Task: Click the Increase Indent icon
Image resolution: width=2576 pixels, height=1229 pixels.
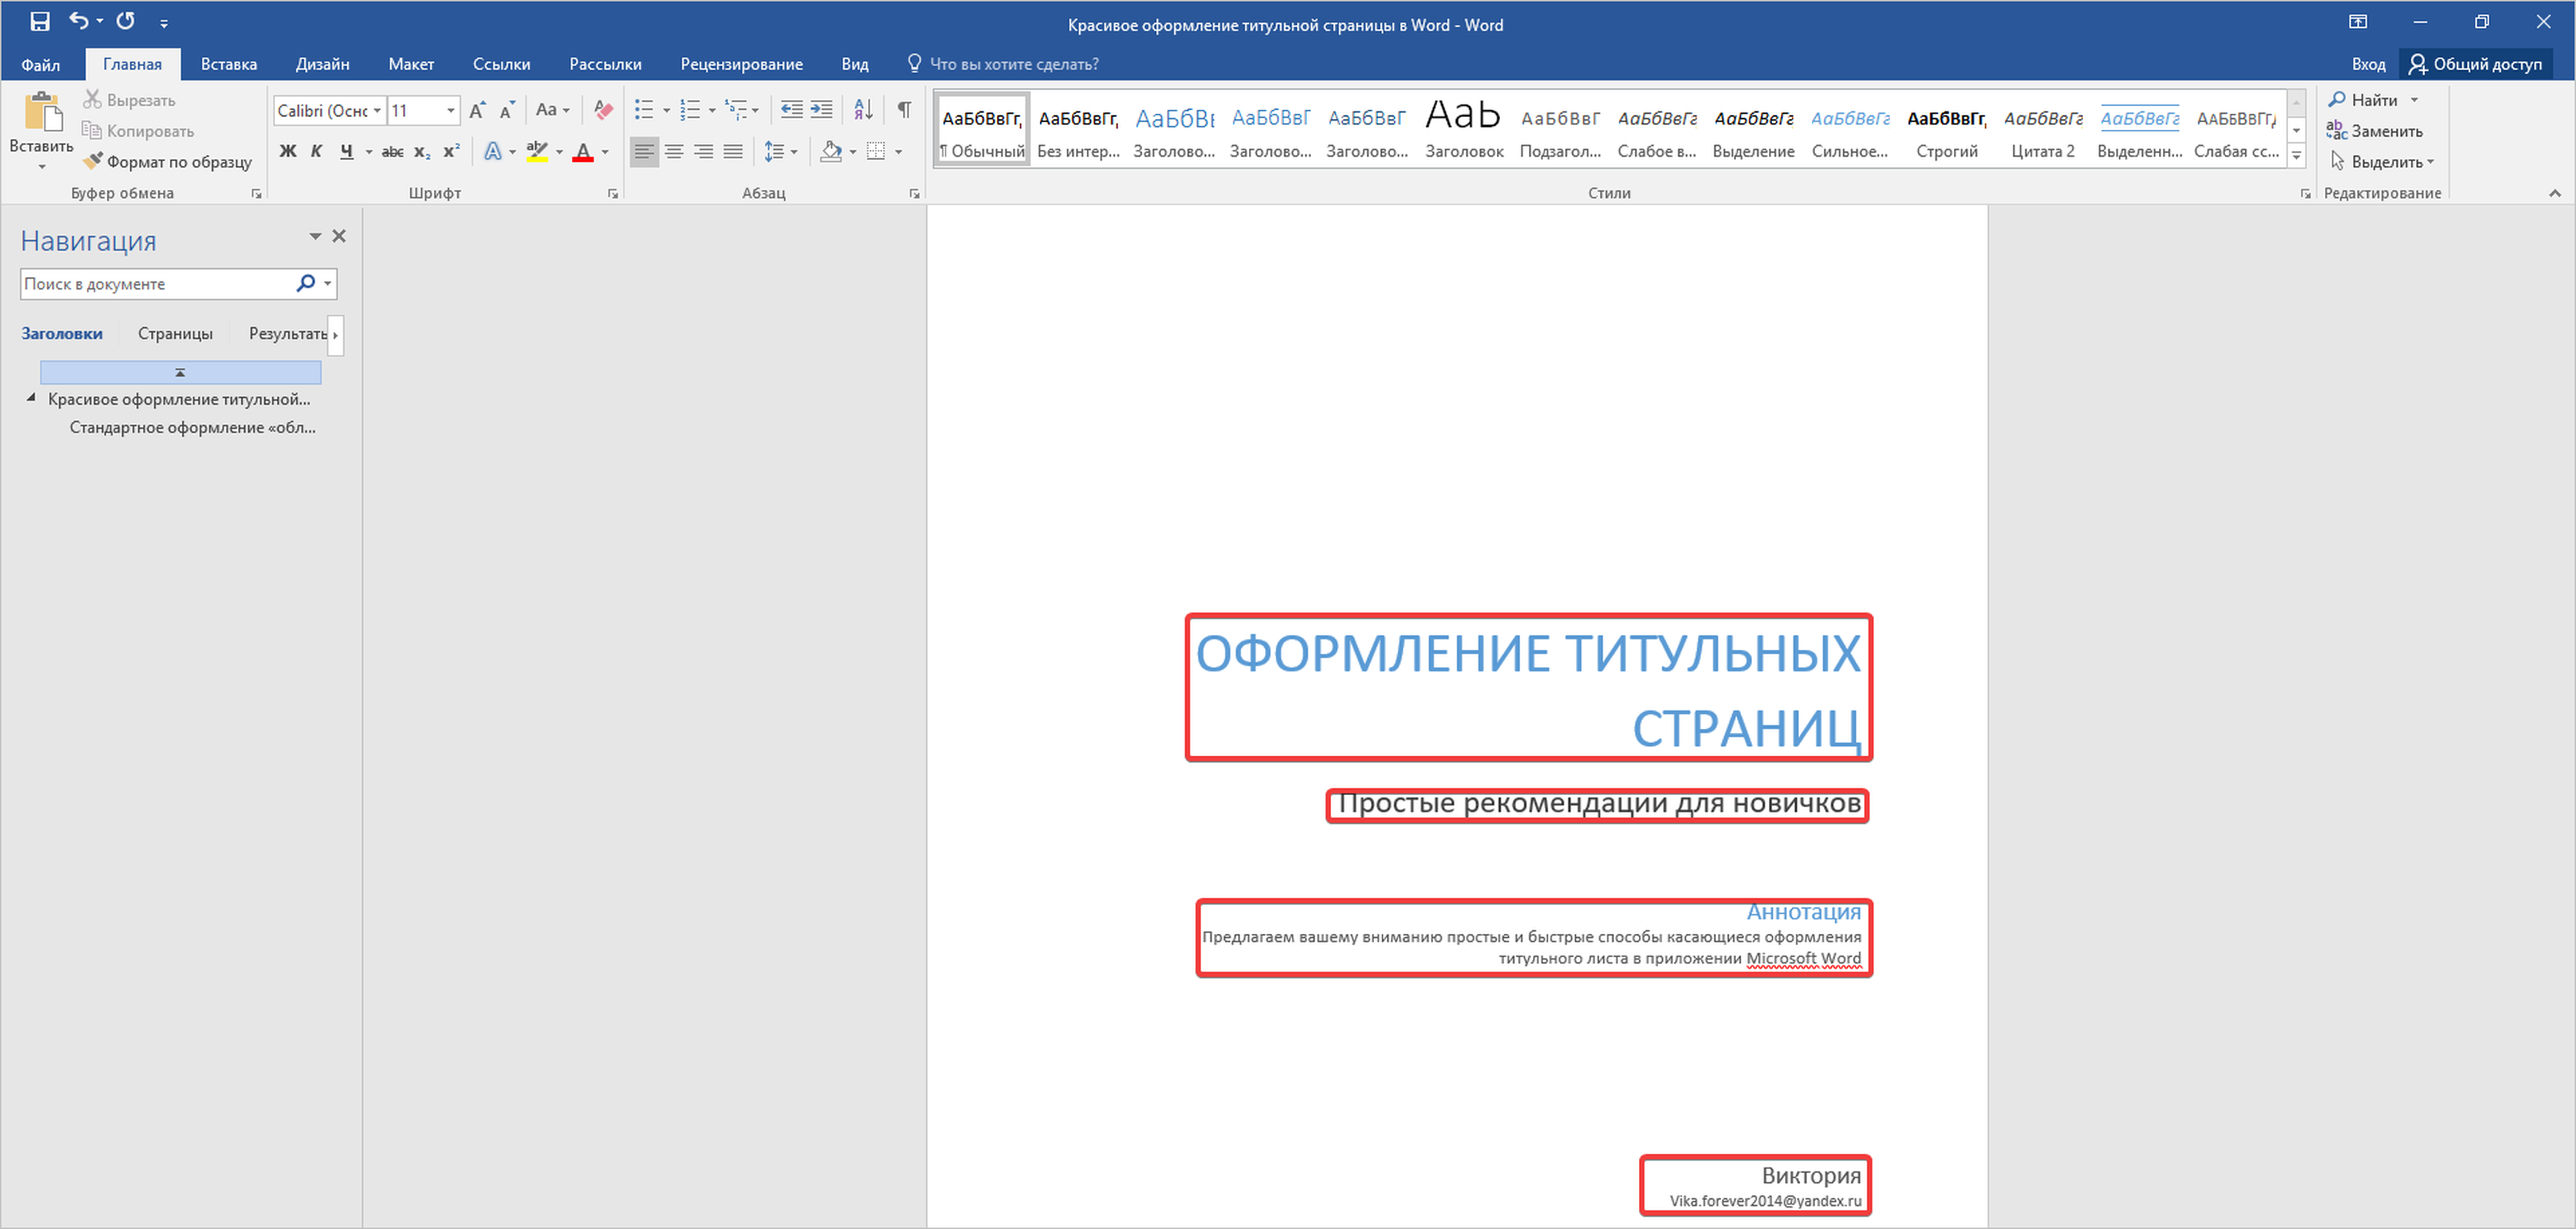Action: coord(821,110)
